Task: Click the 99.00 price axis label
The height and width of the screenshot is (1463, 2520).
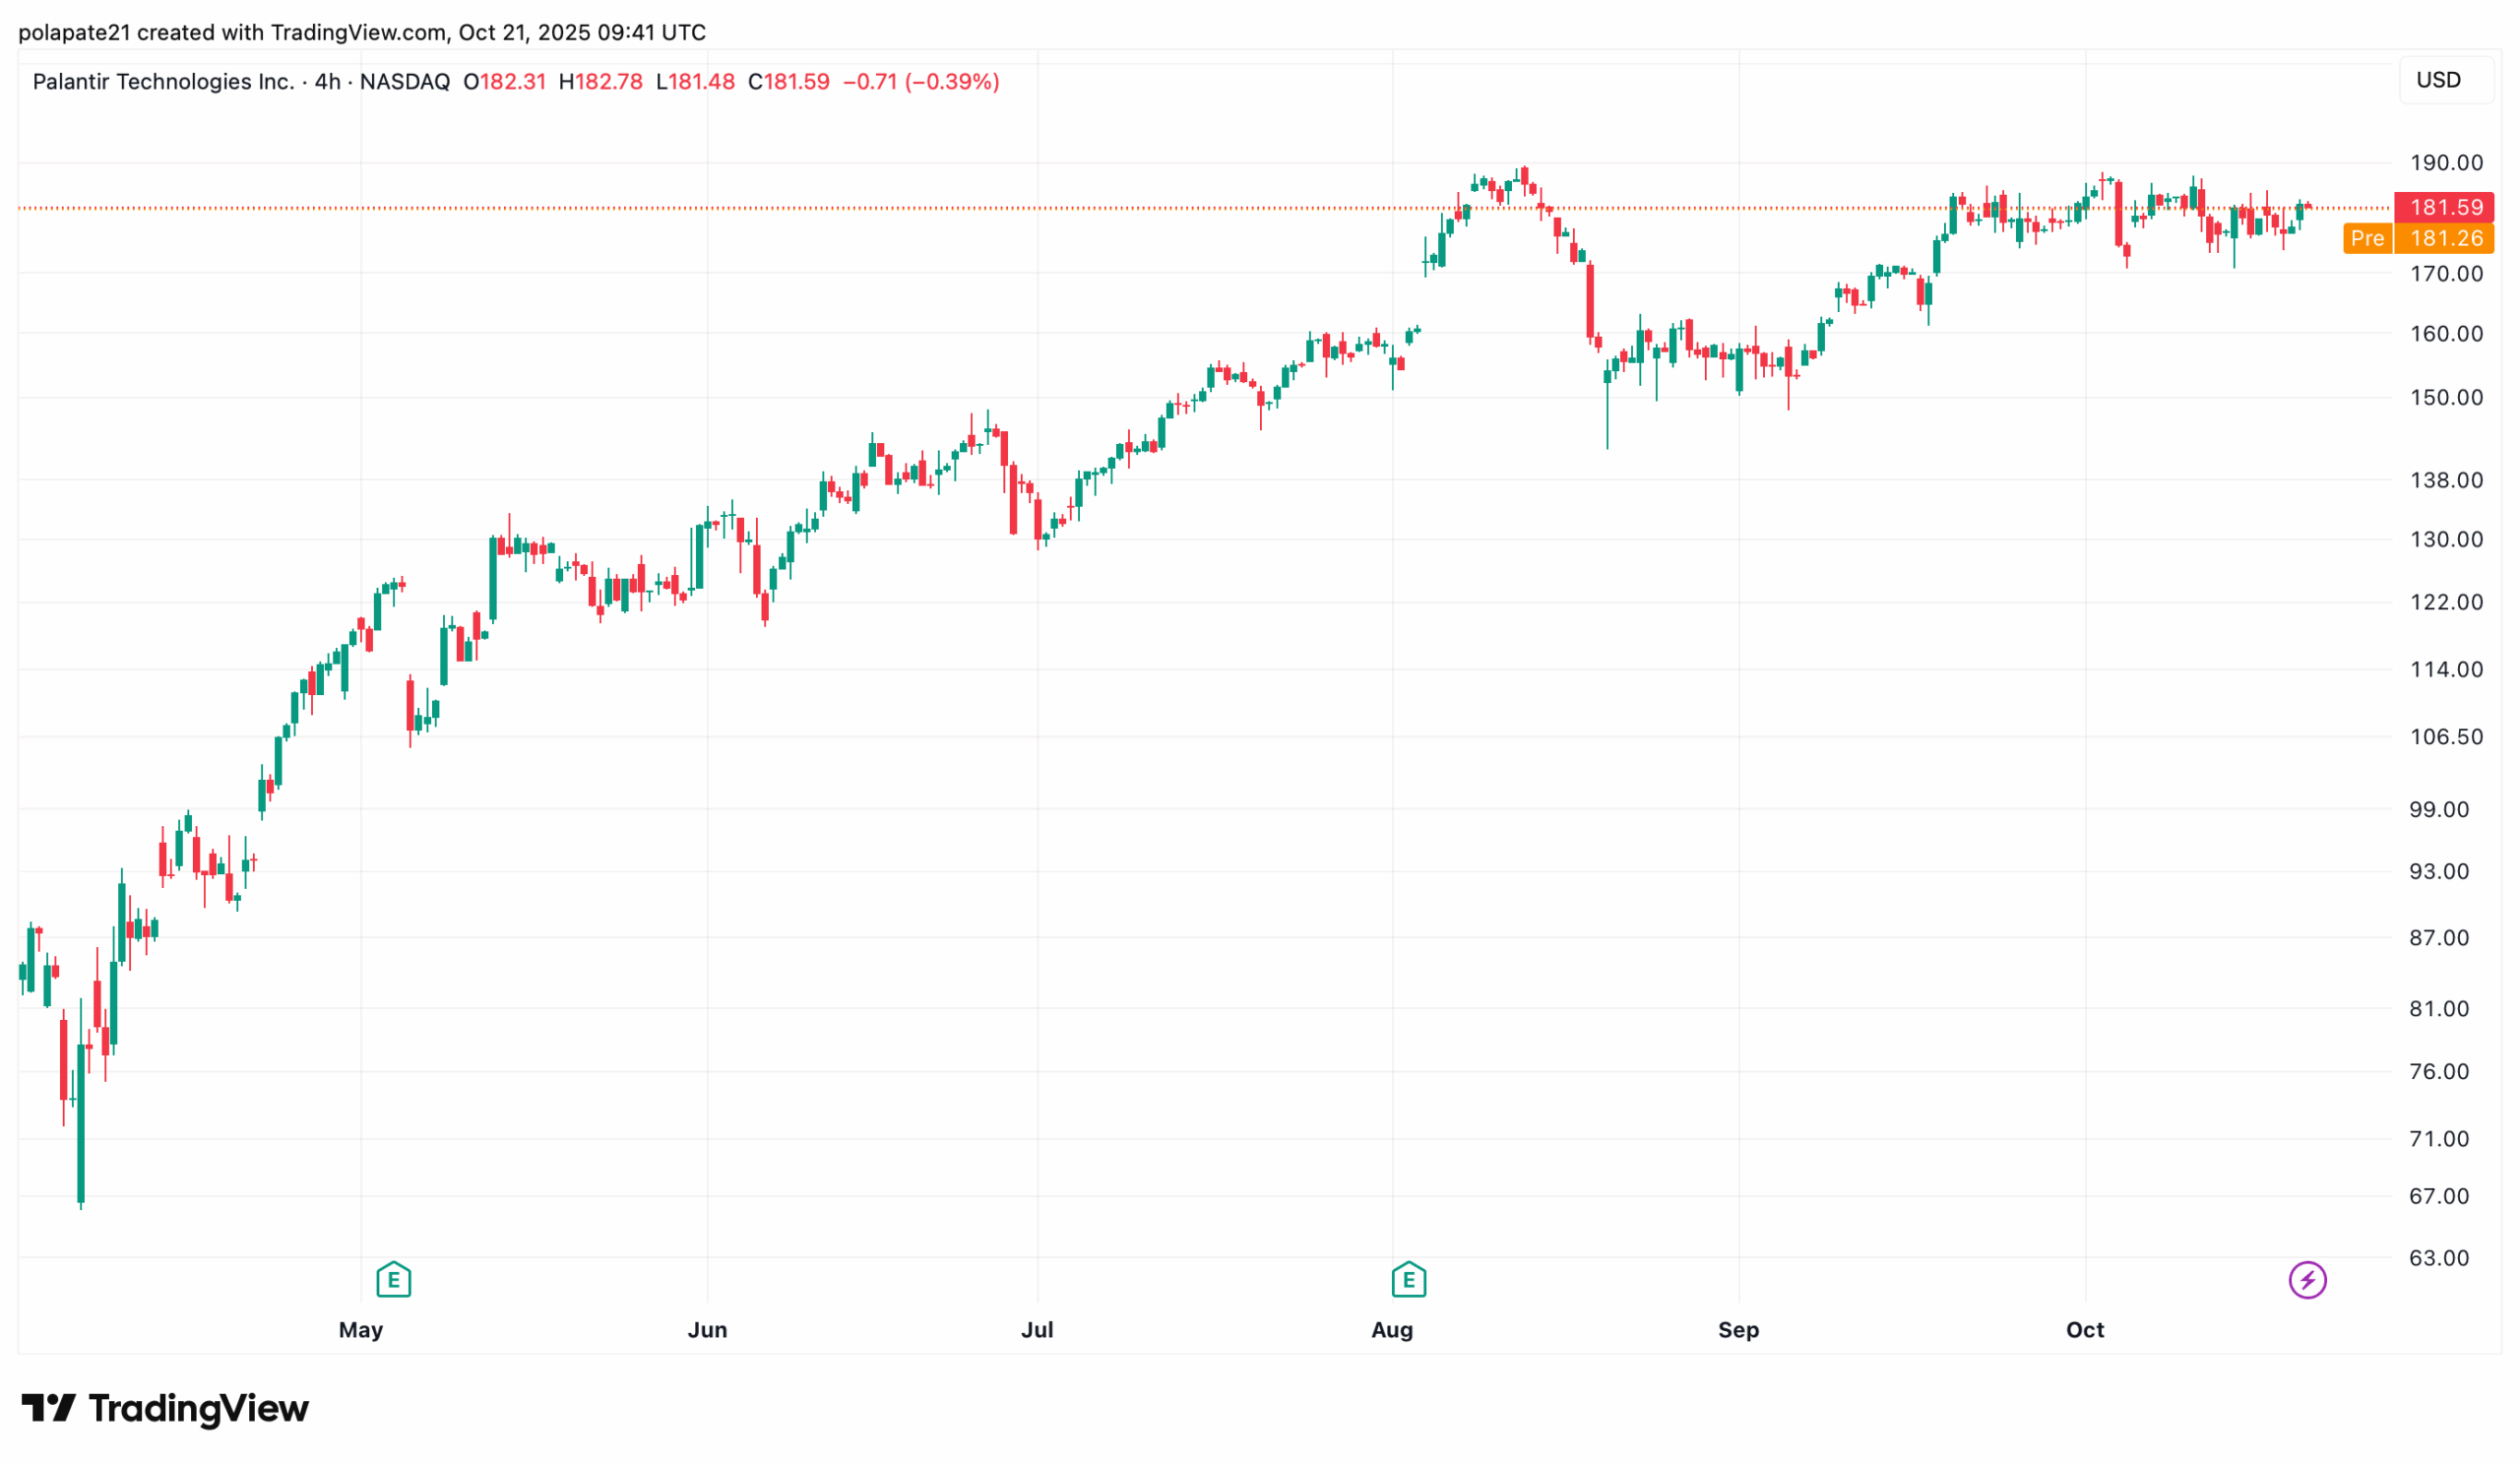Action: [x=2439, y=809]
